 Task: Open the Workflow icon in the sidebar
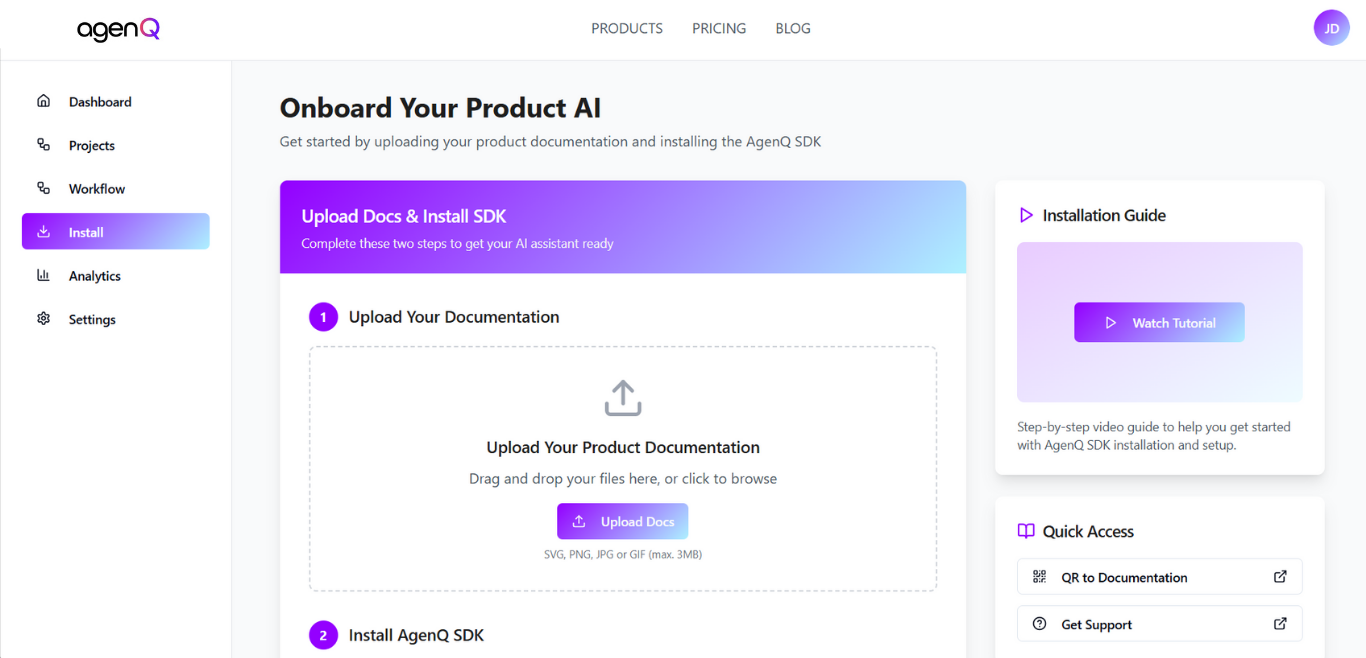pyautogui.click(x=43, y=188)
